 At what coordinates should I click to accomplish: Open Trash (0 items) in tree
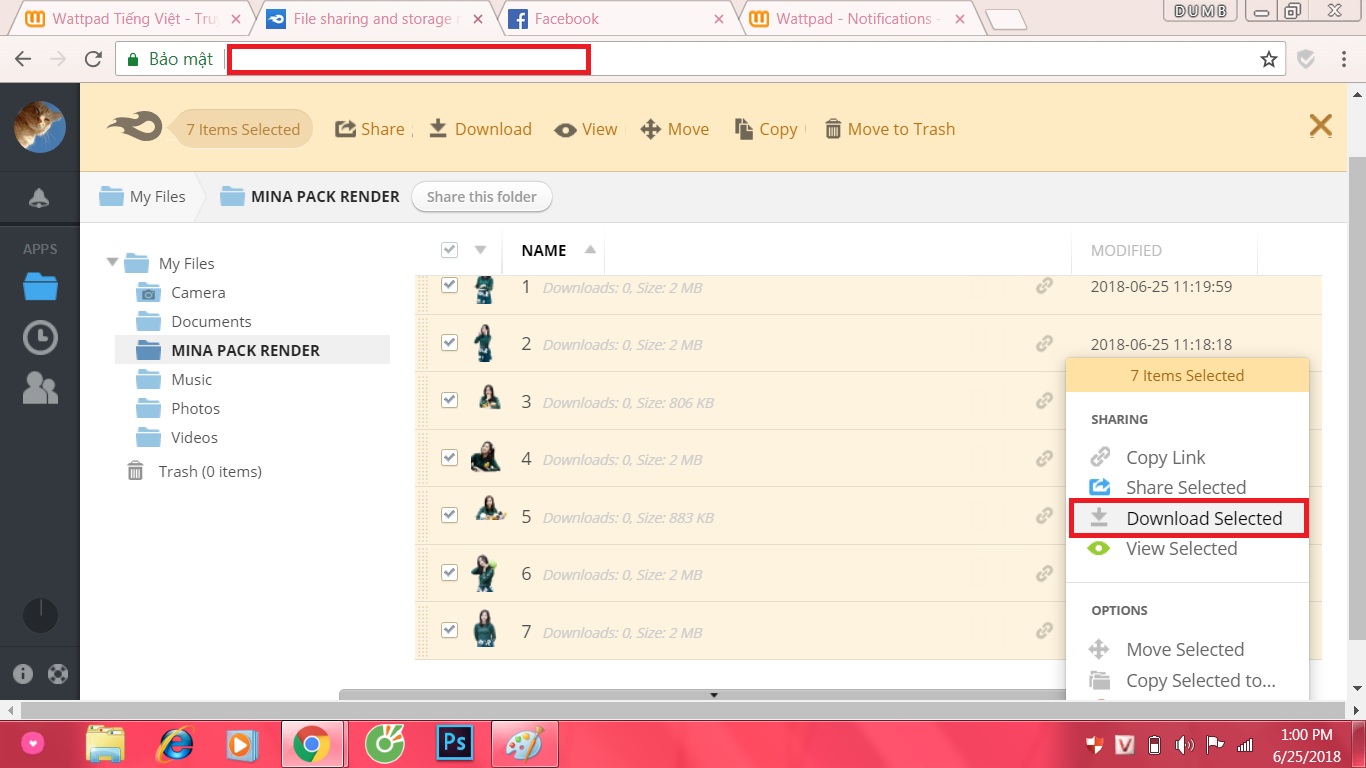tap(210, 471)
